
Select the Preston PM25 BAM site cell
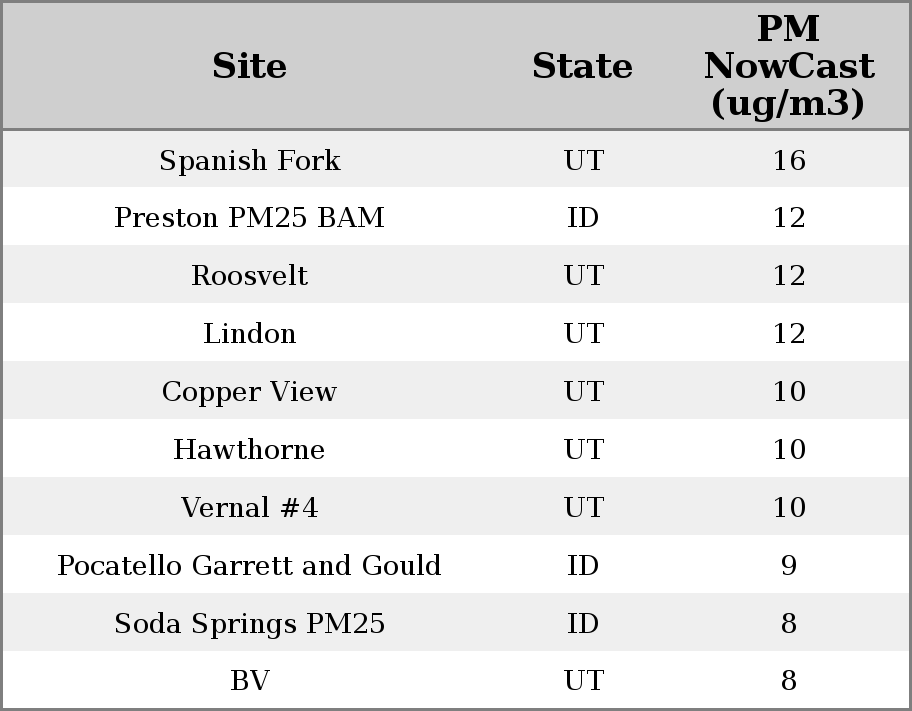tap(249, 218)
